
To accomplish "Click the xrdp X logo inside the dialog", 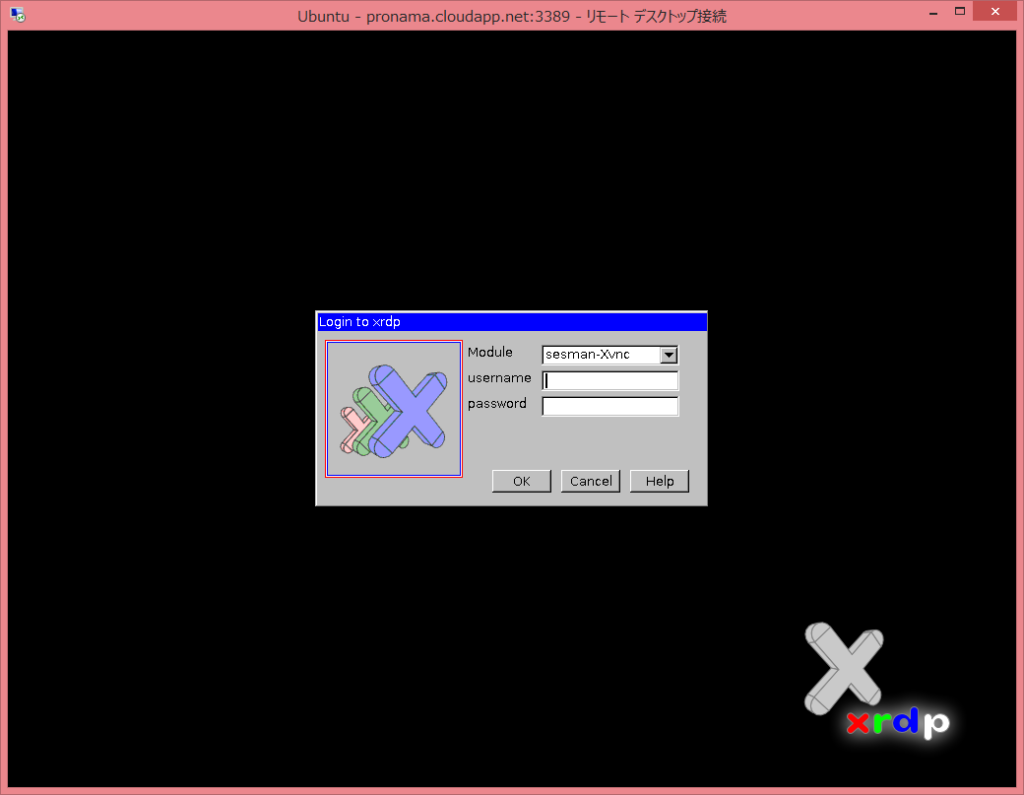I will 393,408.
